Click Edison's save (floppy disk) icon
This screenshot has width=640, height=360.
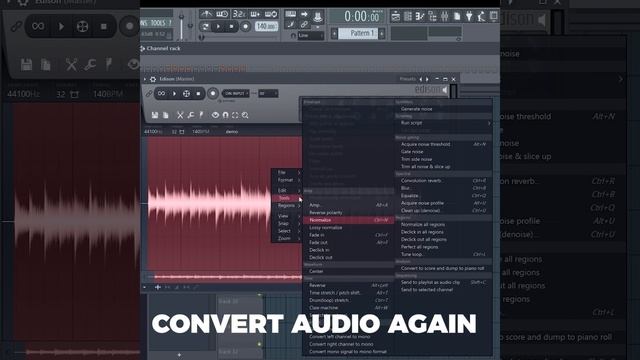click(x=155, y=116)
